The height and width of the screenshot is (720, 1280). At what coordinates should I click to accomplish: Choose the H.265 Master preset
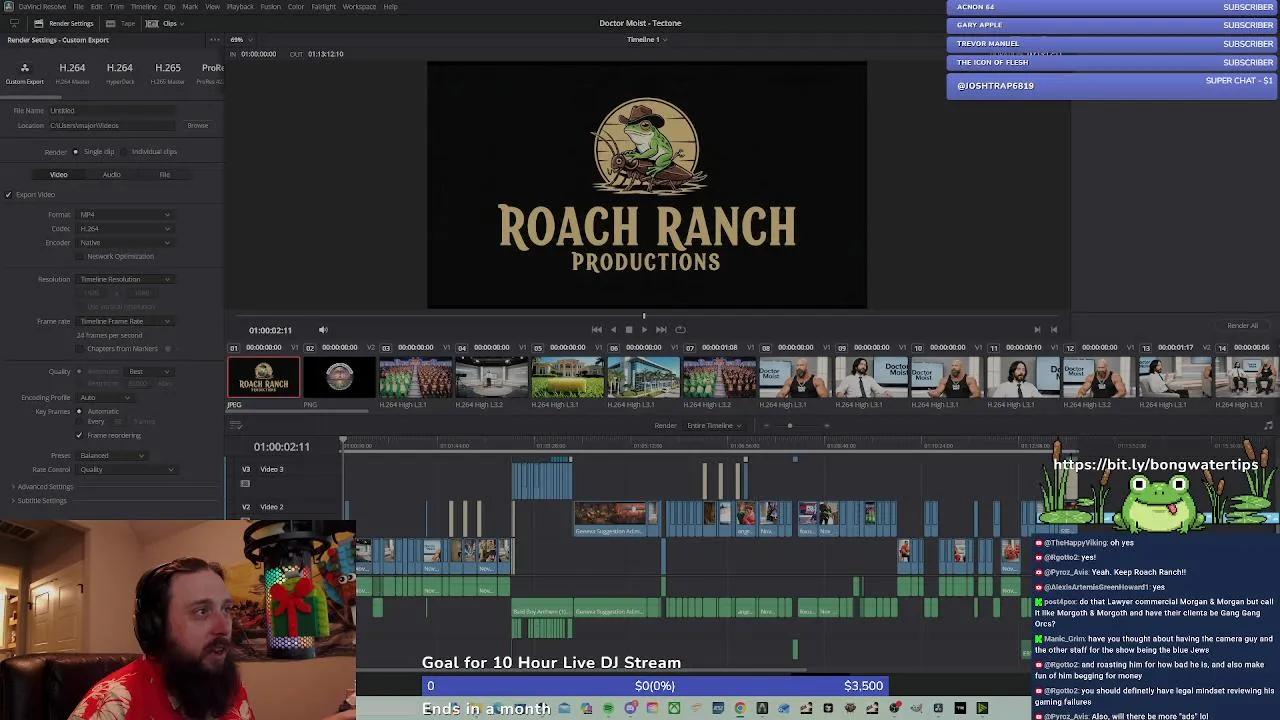point(167,72)
